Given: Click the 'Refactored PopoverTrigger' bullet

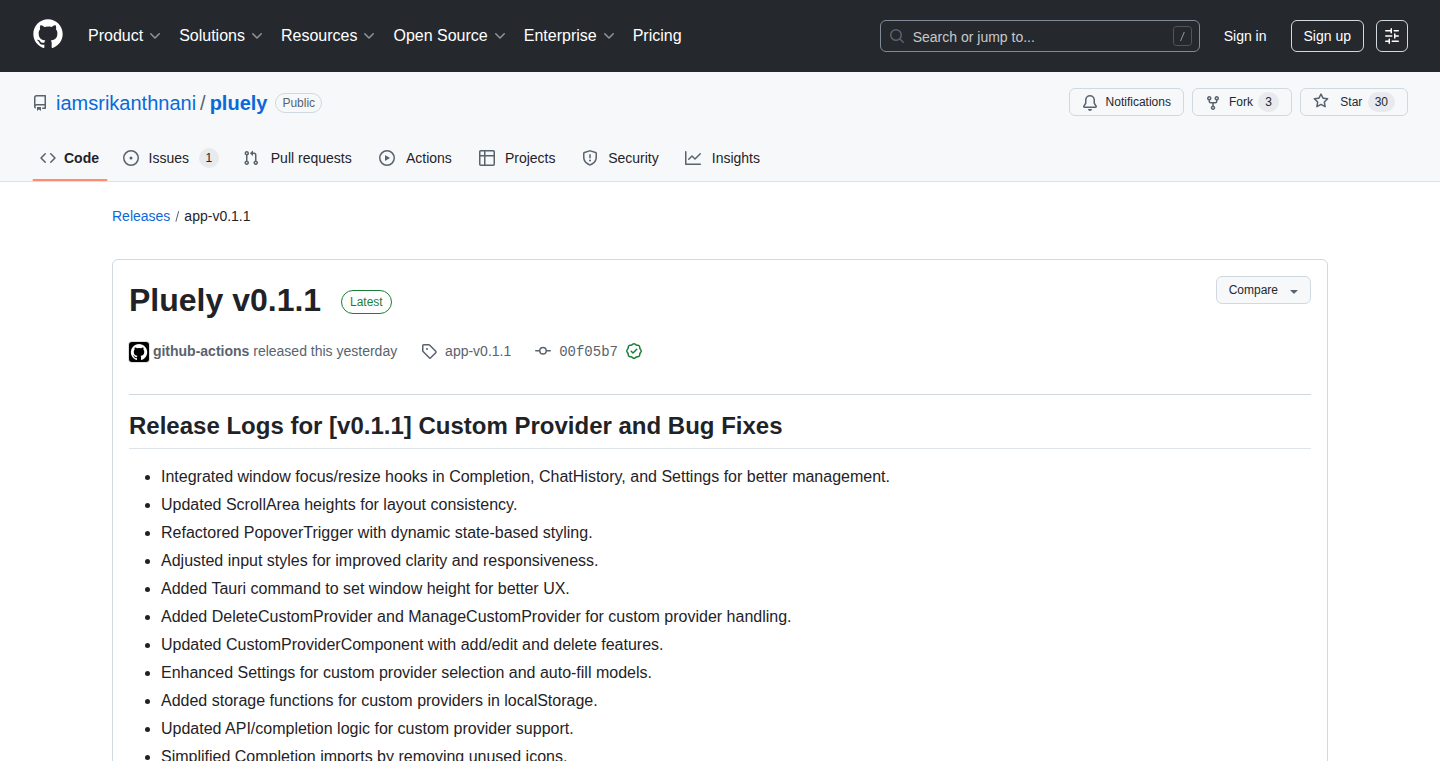Looking at the screenshot, I should pyautogui.click(x=377, y=532).
